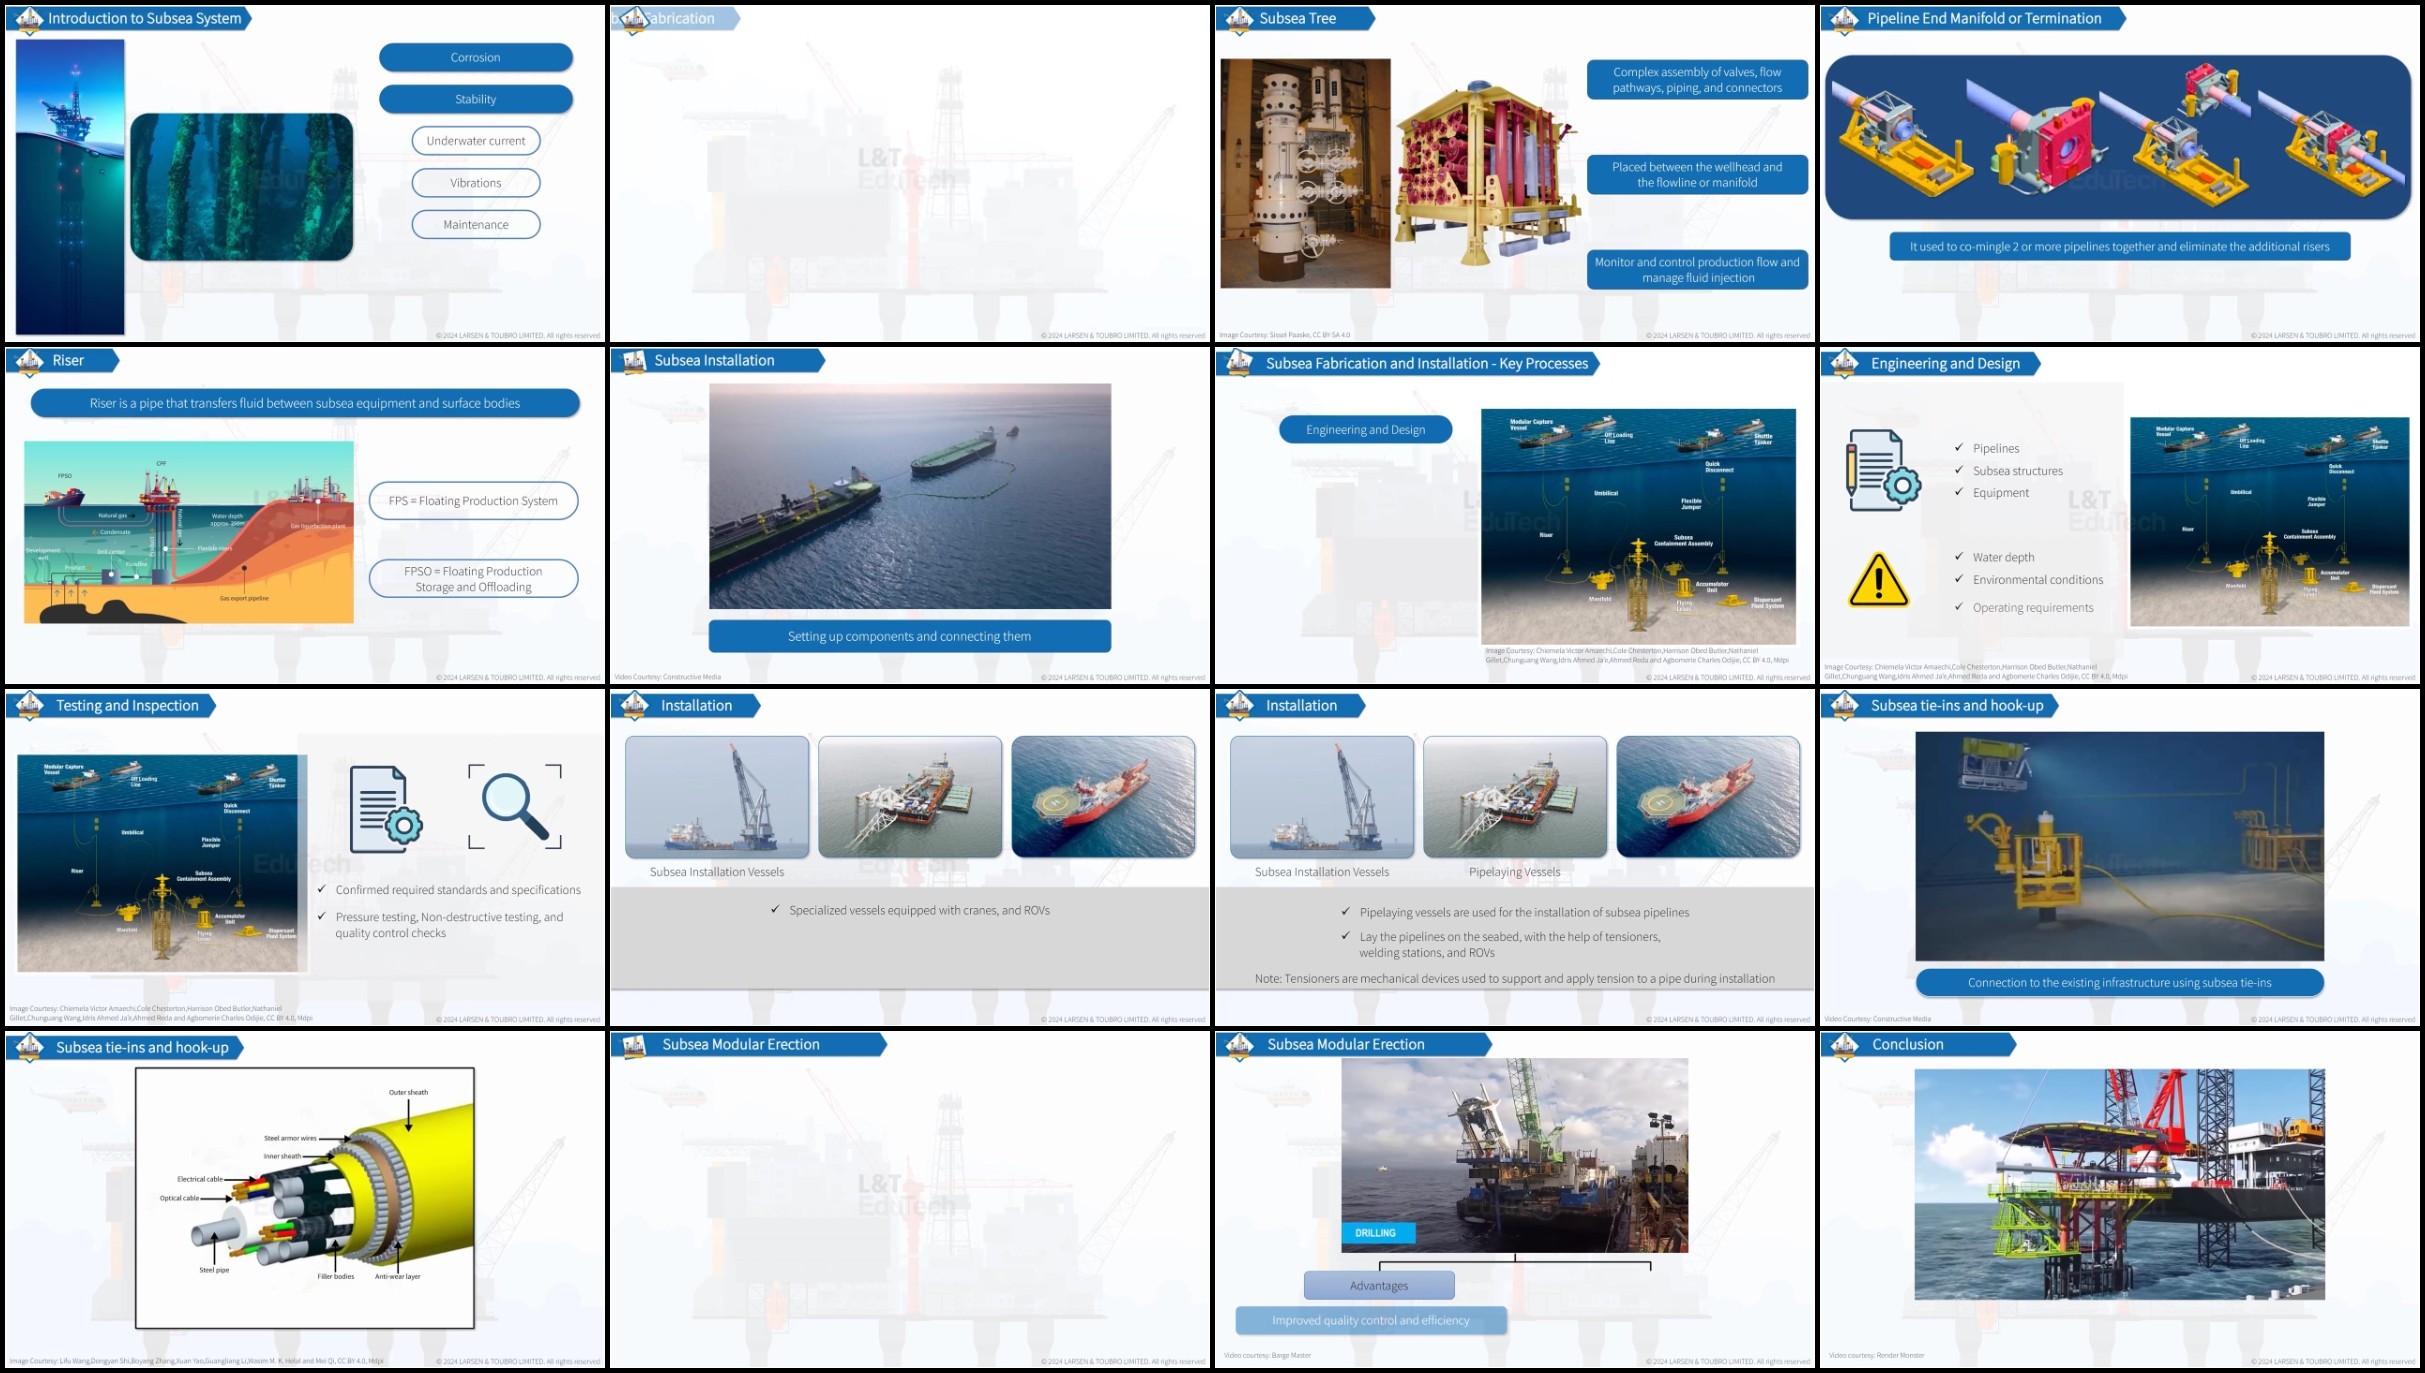Image resolution: width=2425 pixels, height=1373 pixels.
Task: Open the Subsea Installation video frame with tankers
Action: pyautogui.click(x=910, y=496)
